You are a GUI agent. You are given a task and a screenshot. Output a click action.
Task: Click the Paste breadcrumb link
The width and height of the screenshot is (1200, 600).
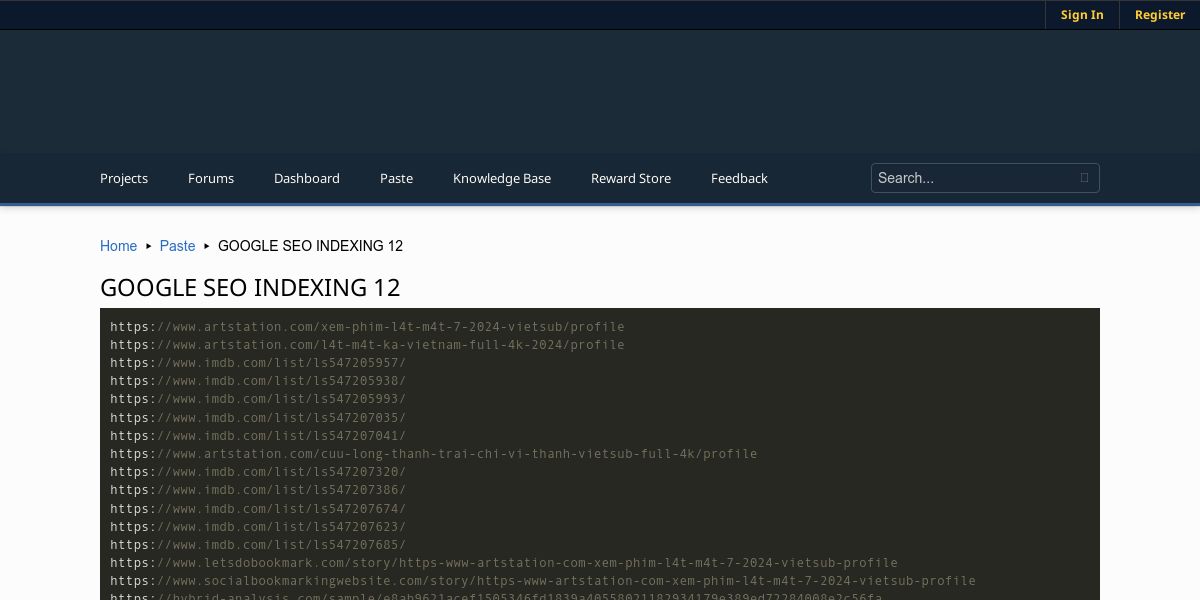click(178, 246)
